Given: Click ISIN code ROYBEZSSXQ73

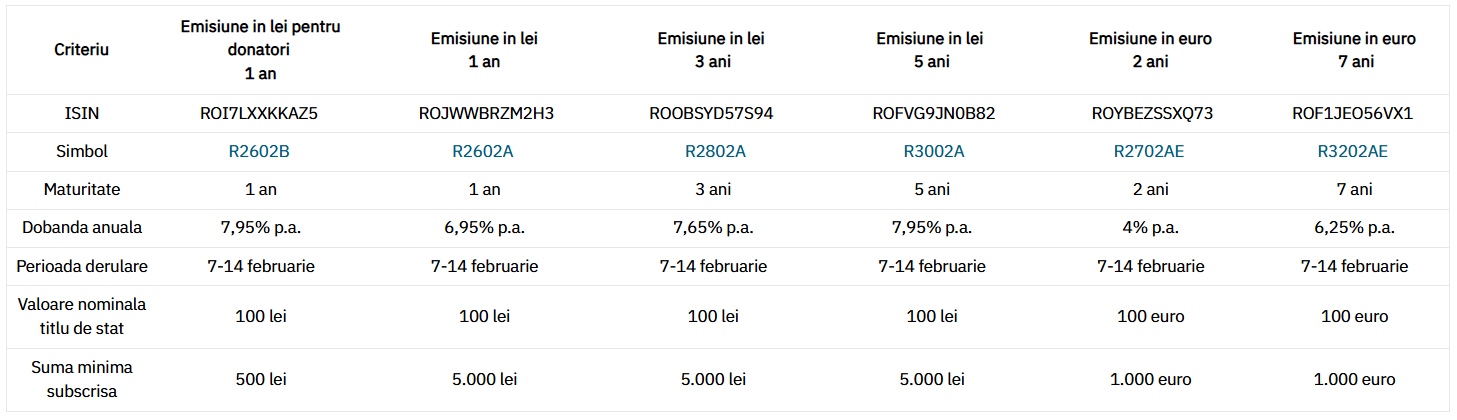Looking at the screenshot, I should pos(1152,114).
